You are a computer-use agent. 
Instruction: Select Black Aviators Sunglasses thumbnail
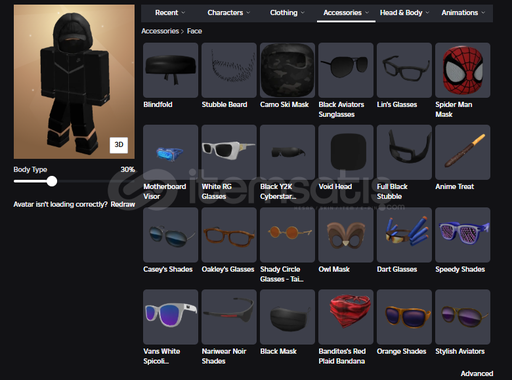(x=346, y=70)
